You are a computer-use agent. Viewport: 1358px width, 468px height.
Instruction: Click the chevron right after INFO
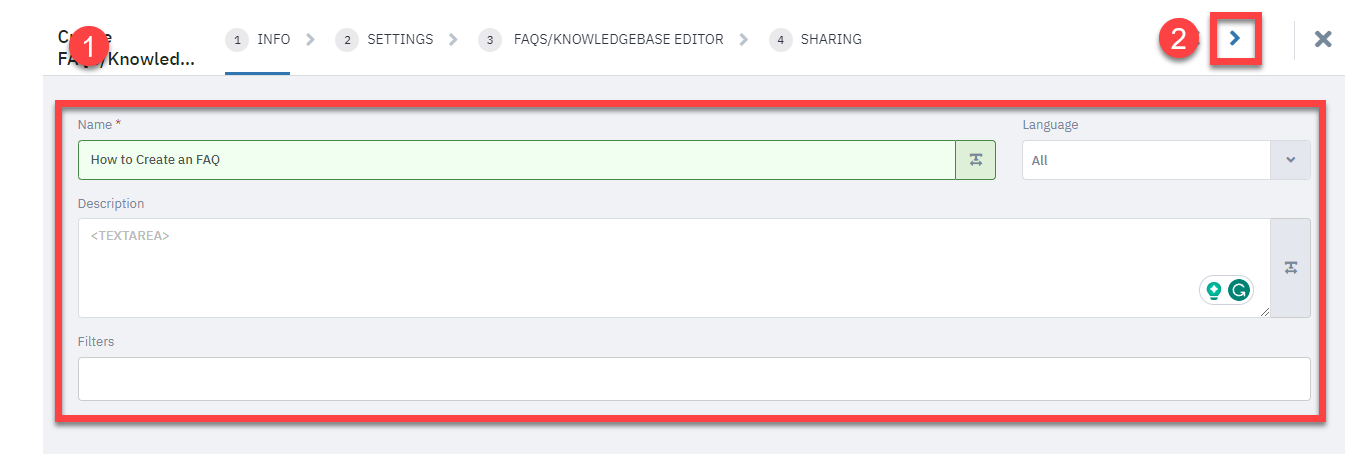point(310,40)
